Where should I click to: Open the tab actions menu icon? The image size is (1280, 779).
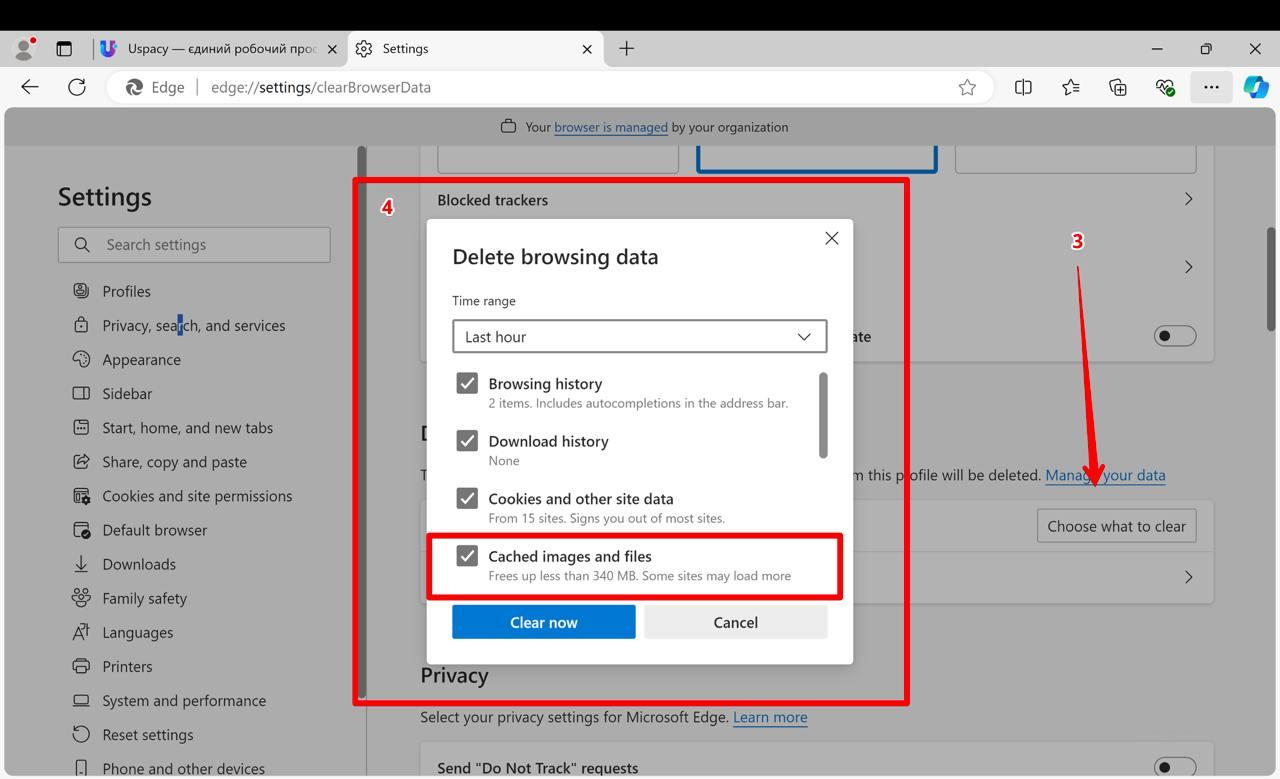pos(64,48)
